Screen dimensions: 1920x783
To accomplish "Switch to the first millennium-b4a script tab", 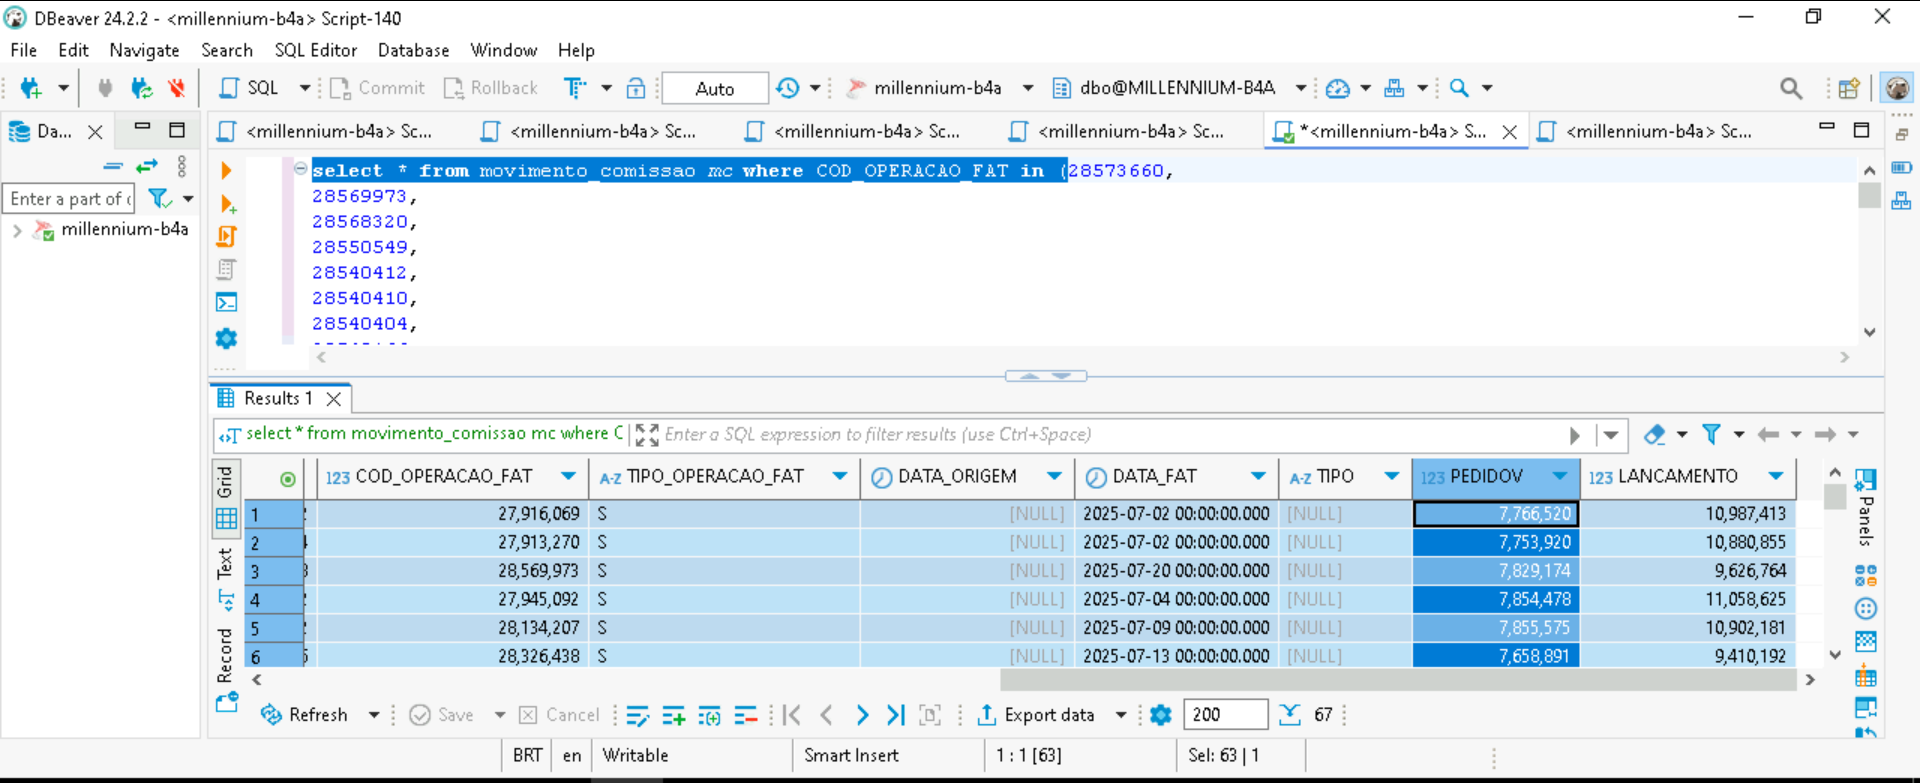I will pos(325,131).
